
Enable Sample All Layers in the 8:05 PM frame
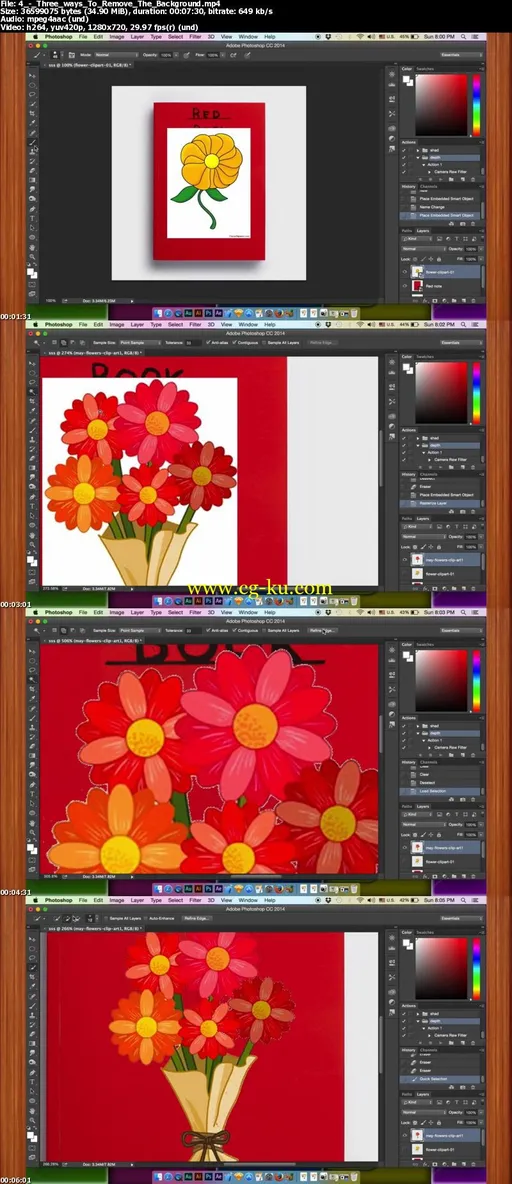[x=106, y=919]
